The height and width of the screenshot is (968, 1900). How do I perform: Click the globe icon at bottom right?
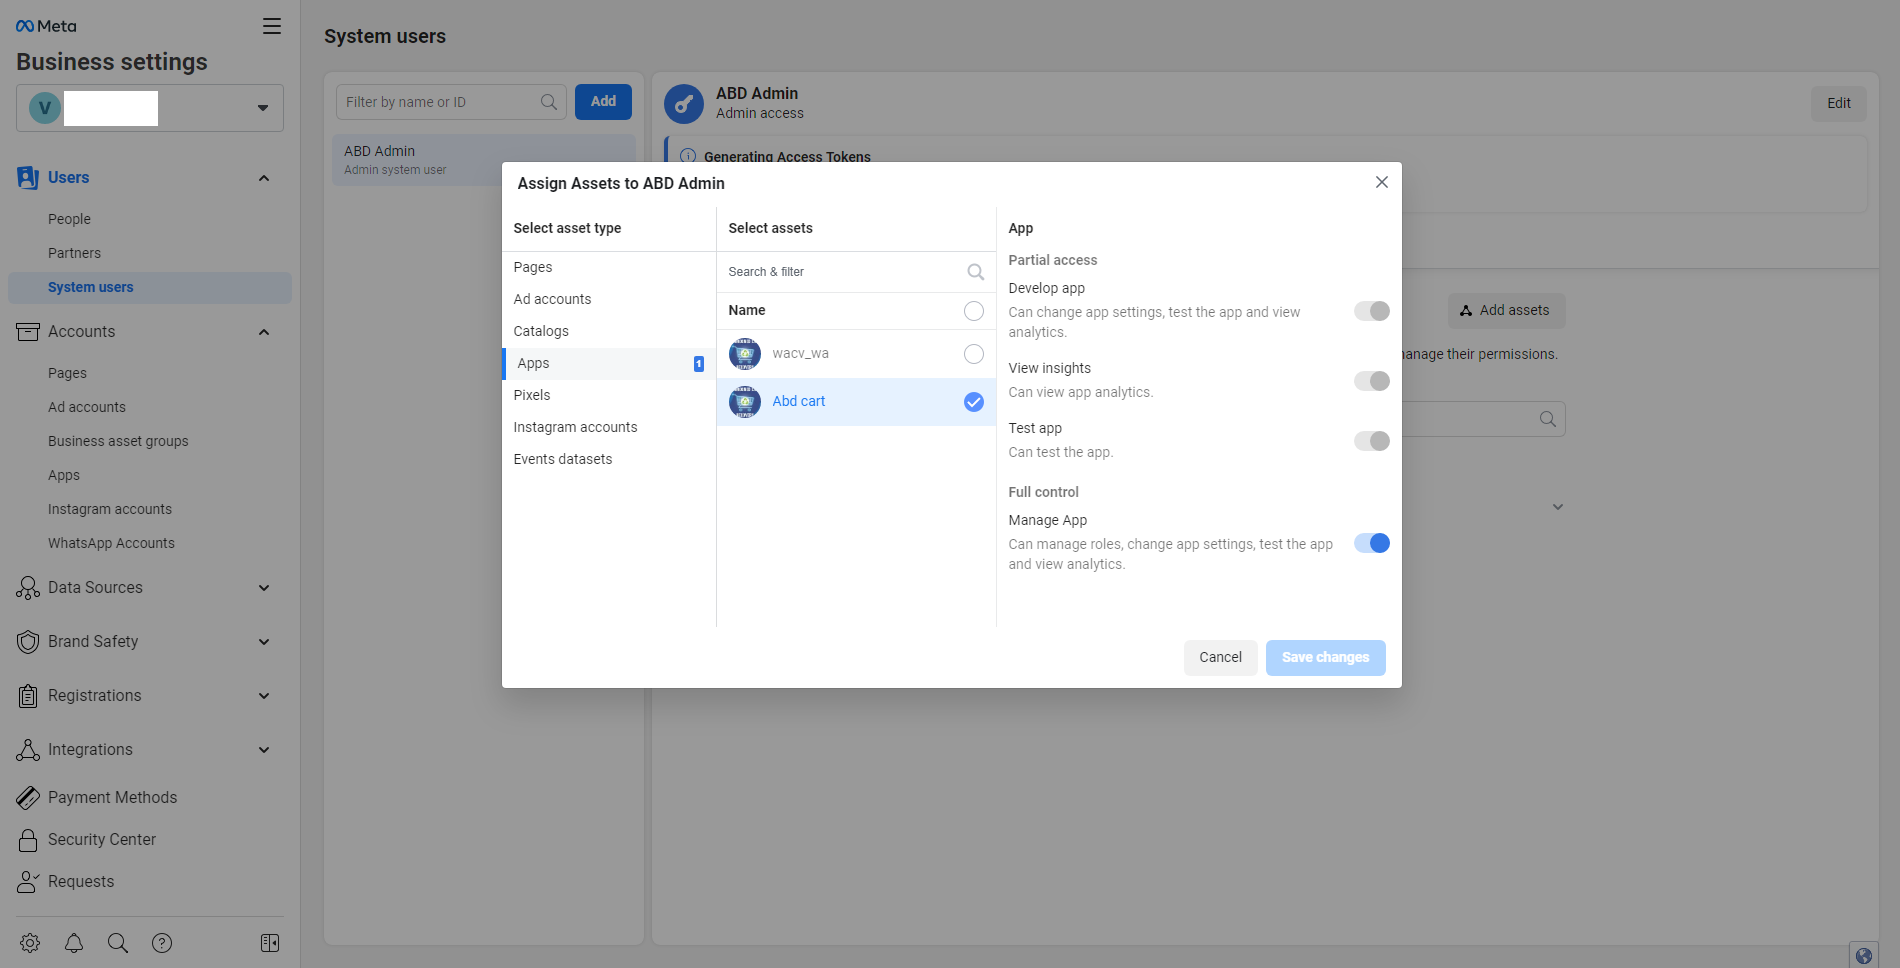1864,955
